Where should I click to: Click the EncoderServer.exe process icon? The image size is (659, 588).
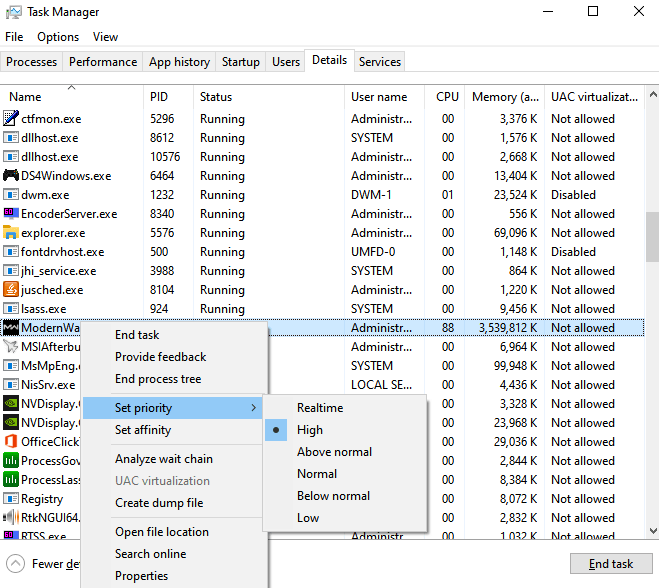click(12, 214)
